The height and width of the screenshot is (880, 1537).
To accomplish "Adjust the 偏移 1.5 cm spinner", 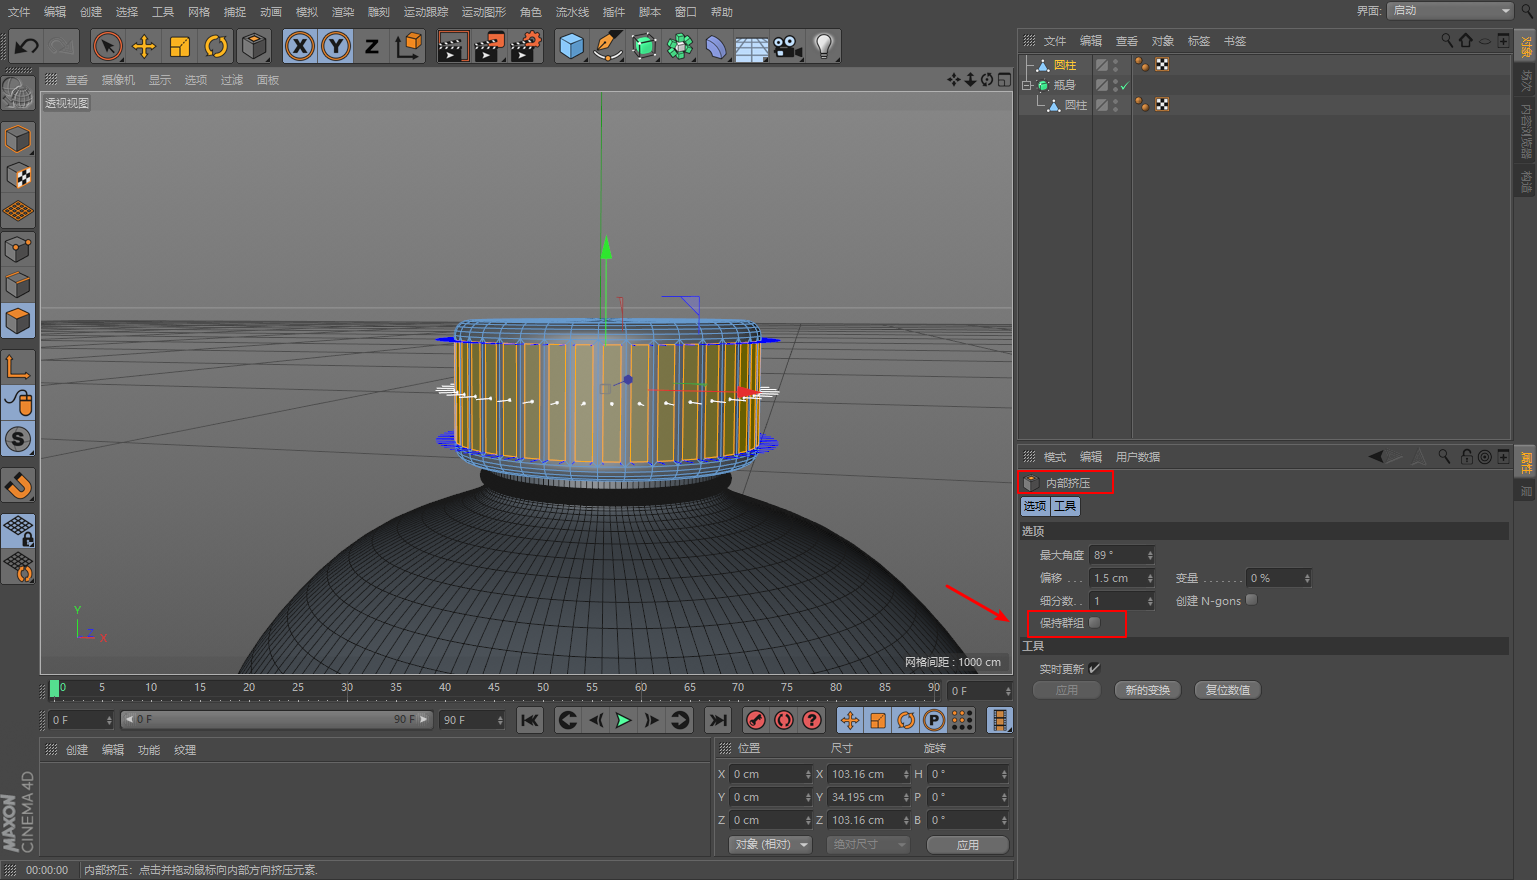I will pos(1150,578).
